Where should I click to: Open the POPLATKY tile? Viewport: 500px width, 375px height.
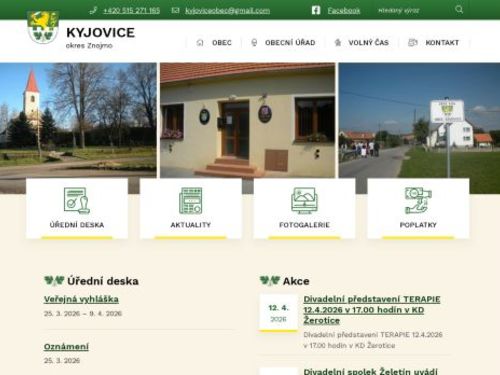click(x=418, y=208)
